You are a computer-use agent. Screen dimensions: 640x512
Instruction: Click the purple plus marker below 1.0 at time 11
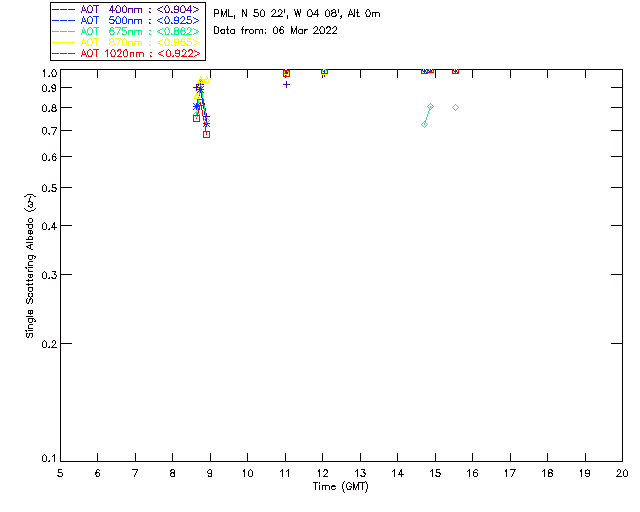click(x=287, y=85)
